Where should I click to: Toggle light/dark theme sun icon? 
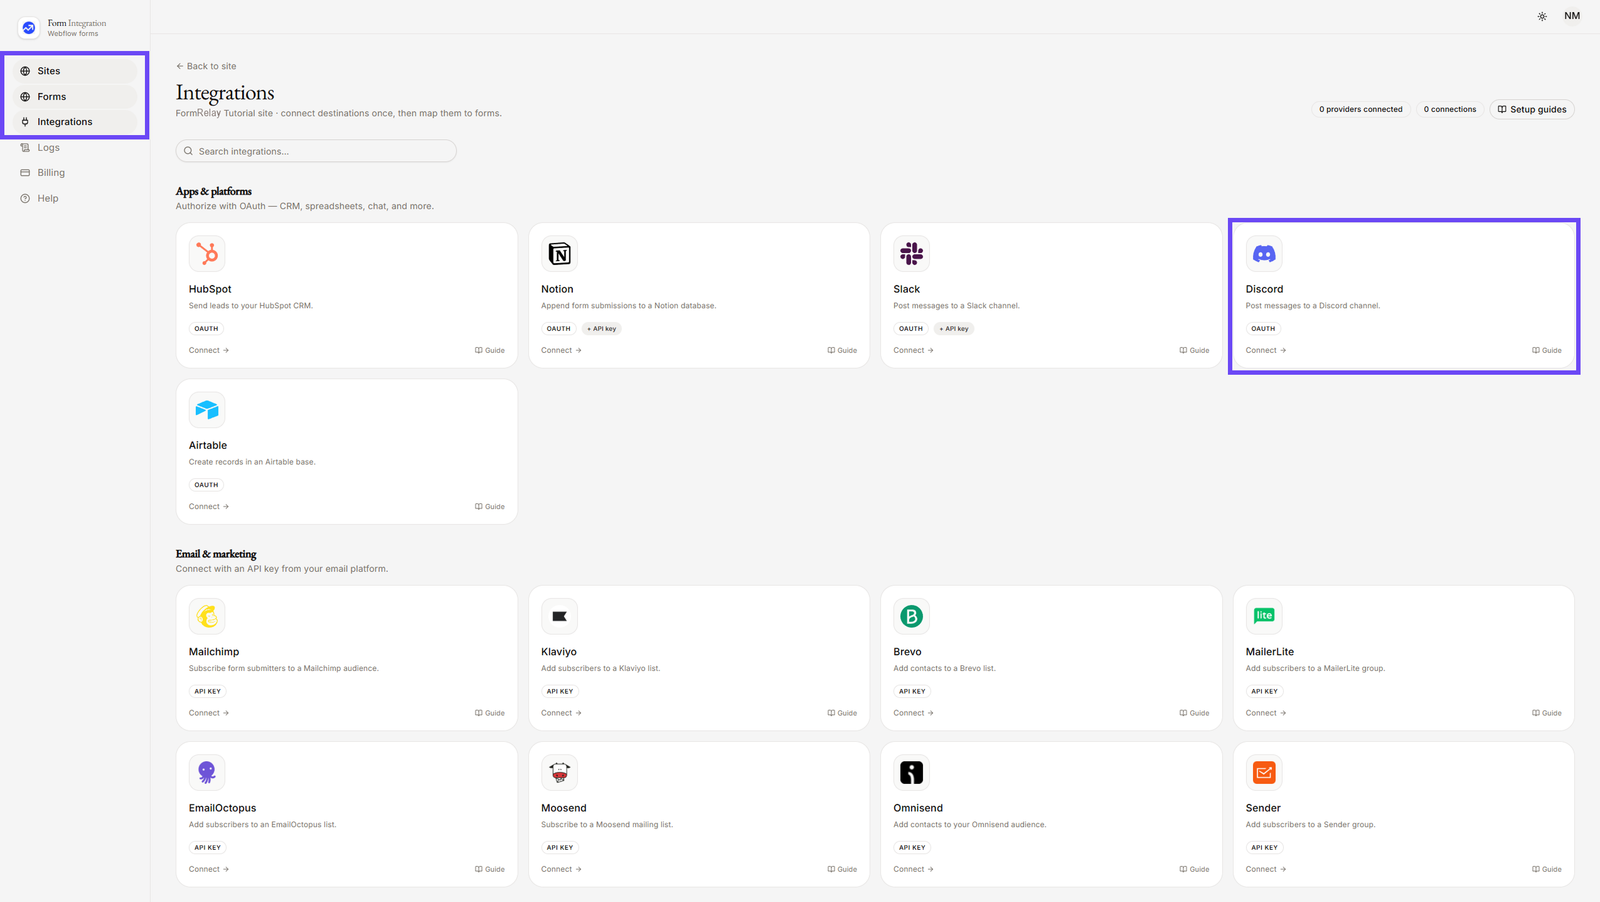(x=1542, y=16)
